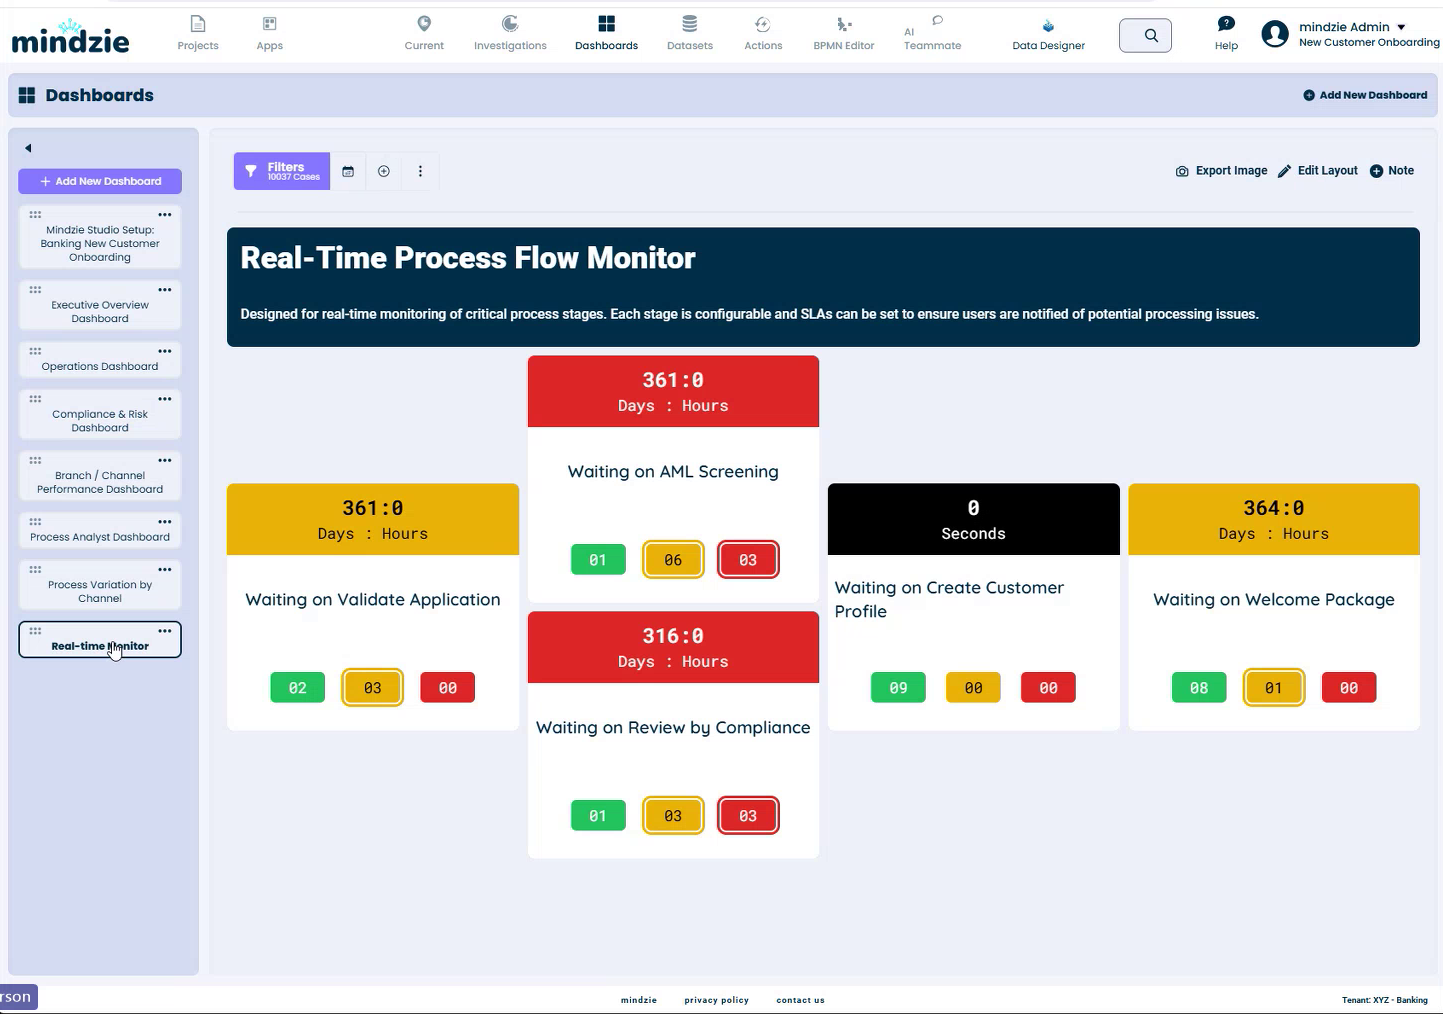Screen dimensions: 1443x1014
Task: Open the Actions section
Action: point(763,33)
